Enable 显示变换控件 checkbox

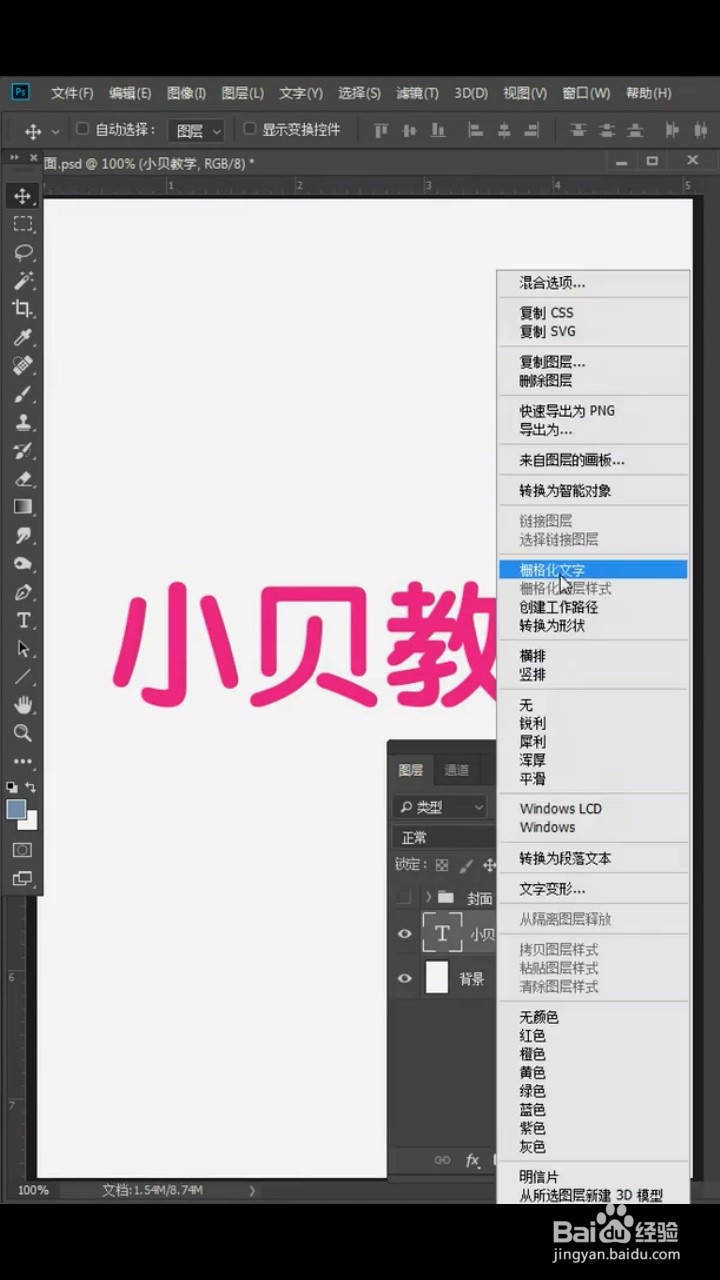250,129
